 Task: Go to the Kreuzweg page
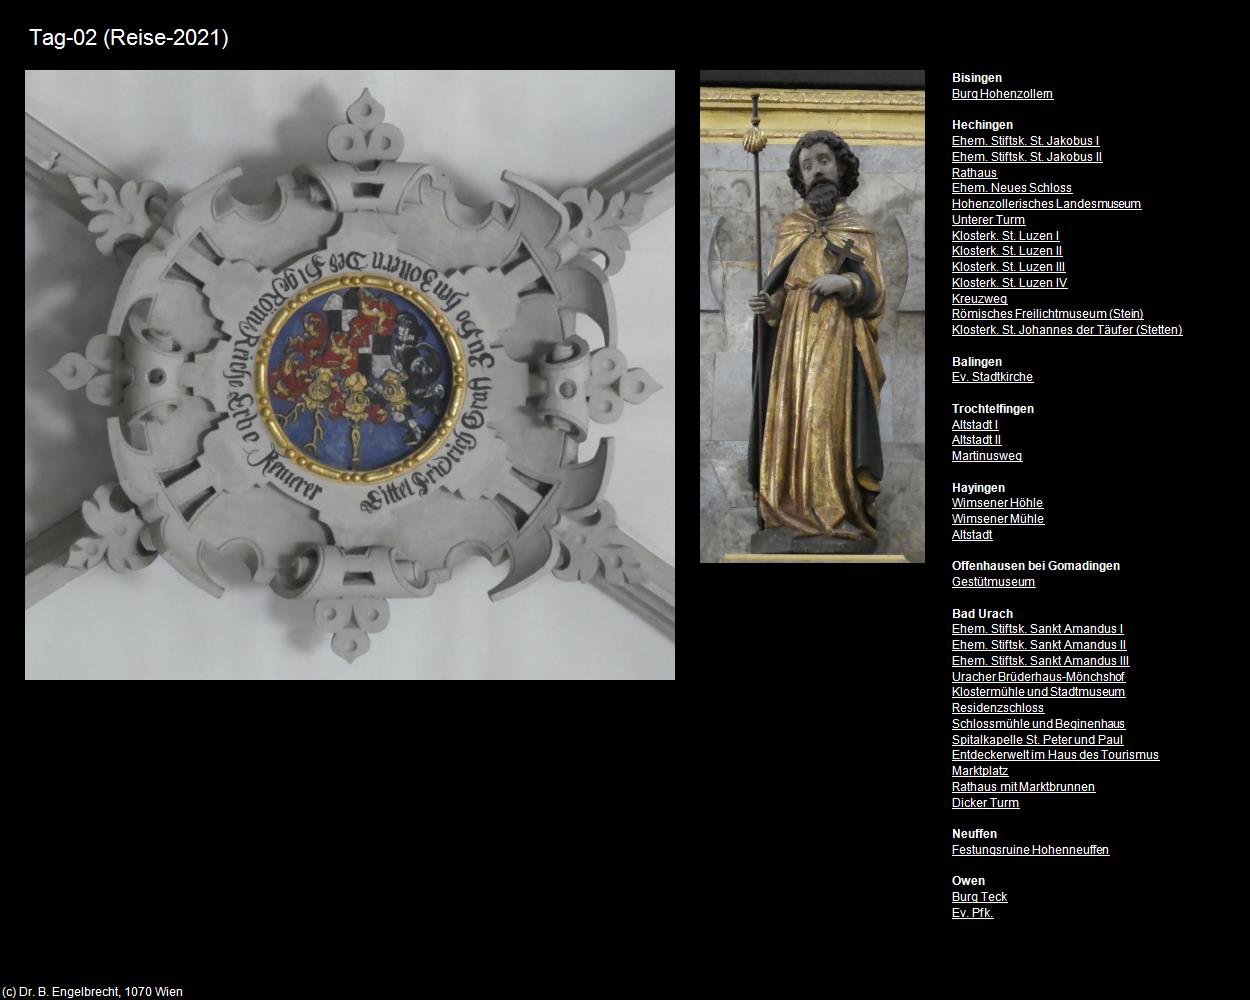click(x=979, y=299)
